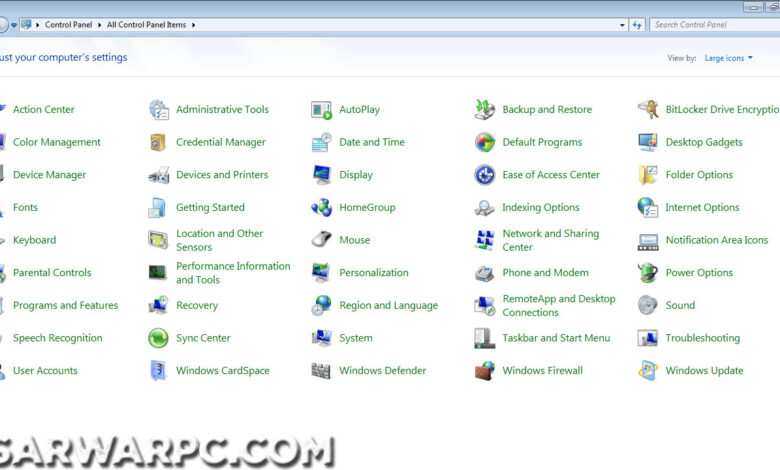780x470 pixels.
Task: Open the Keyboard link
Action: point(34,240)
